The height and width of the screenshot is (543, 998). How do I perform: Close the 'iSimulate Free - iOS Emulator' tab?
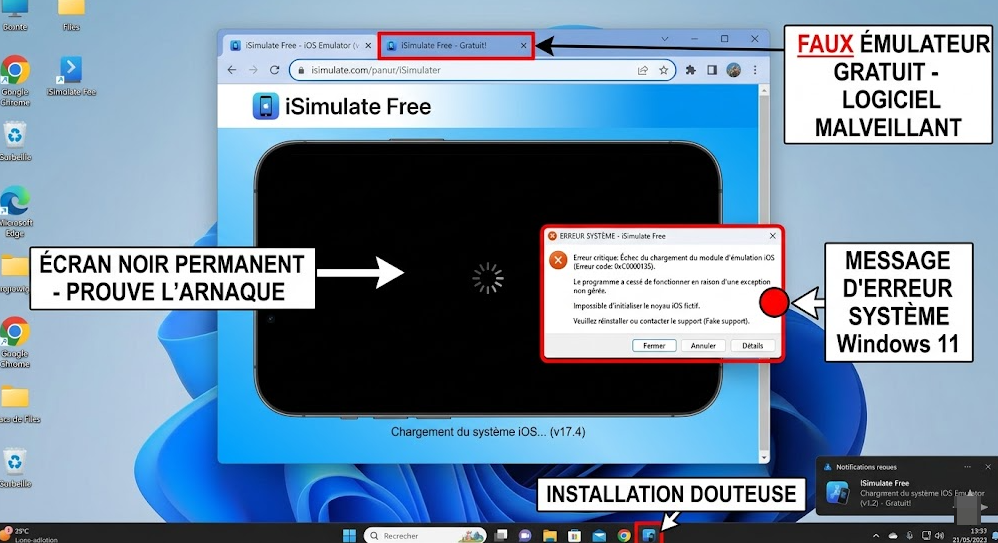[x=368, y=46]
